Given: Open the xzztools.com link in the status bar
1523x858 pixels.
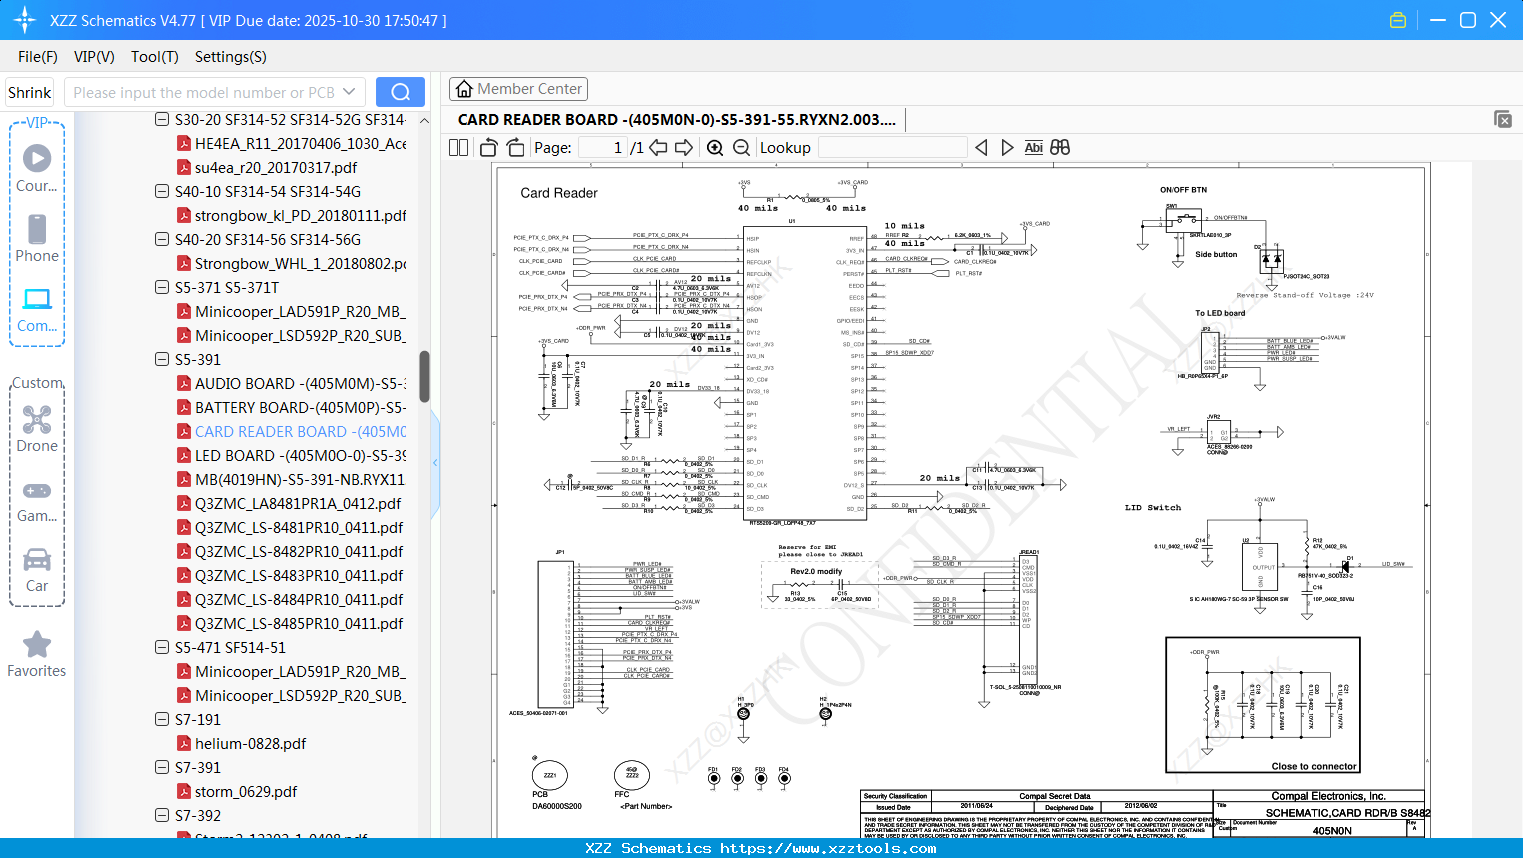Looking at the screenshot, I should pos(828,848).
